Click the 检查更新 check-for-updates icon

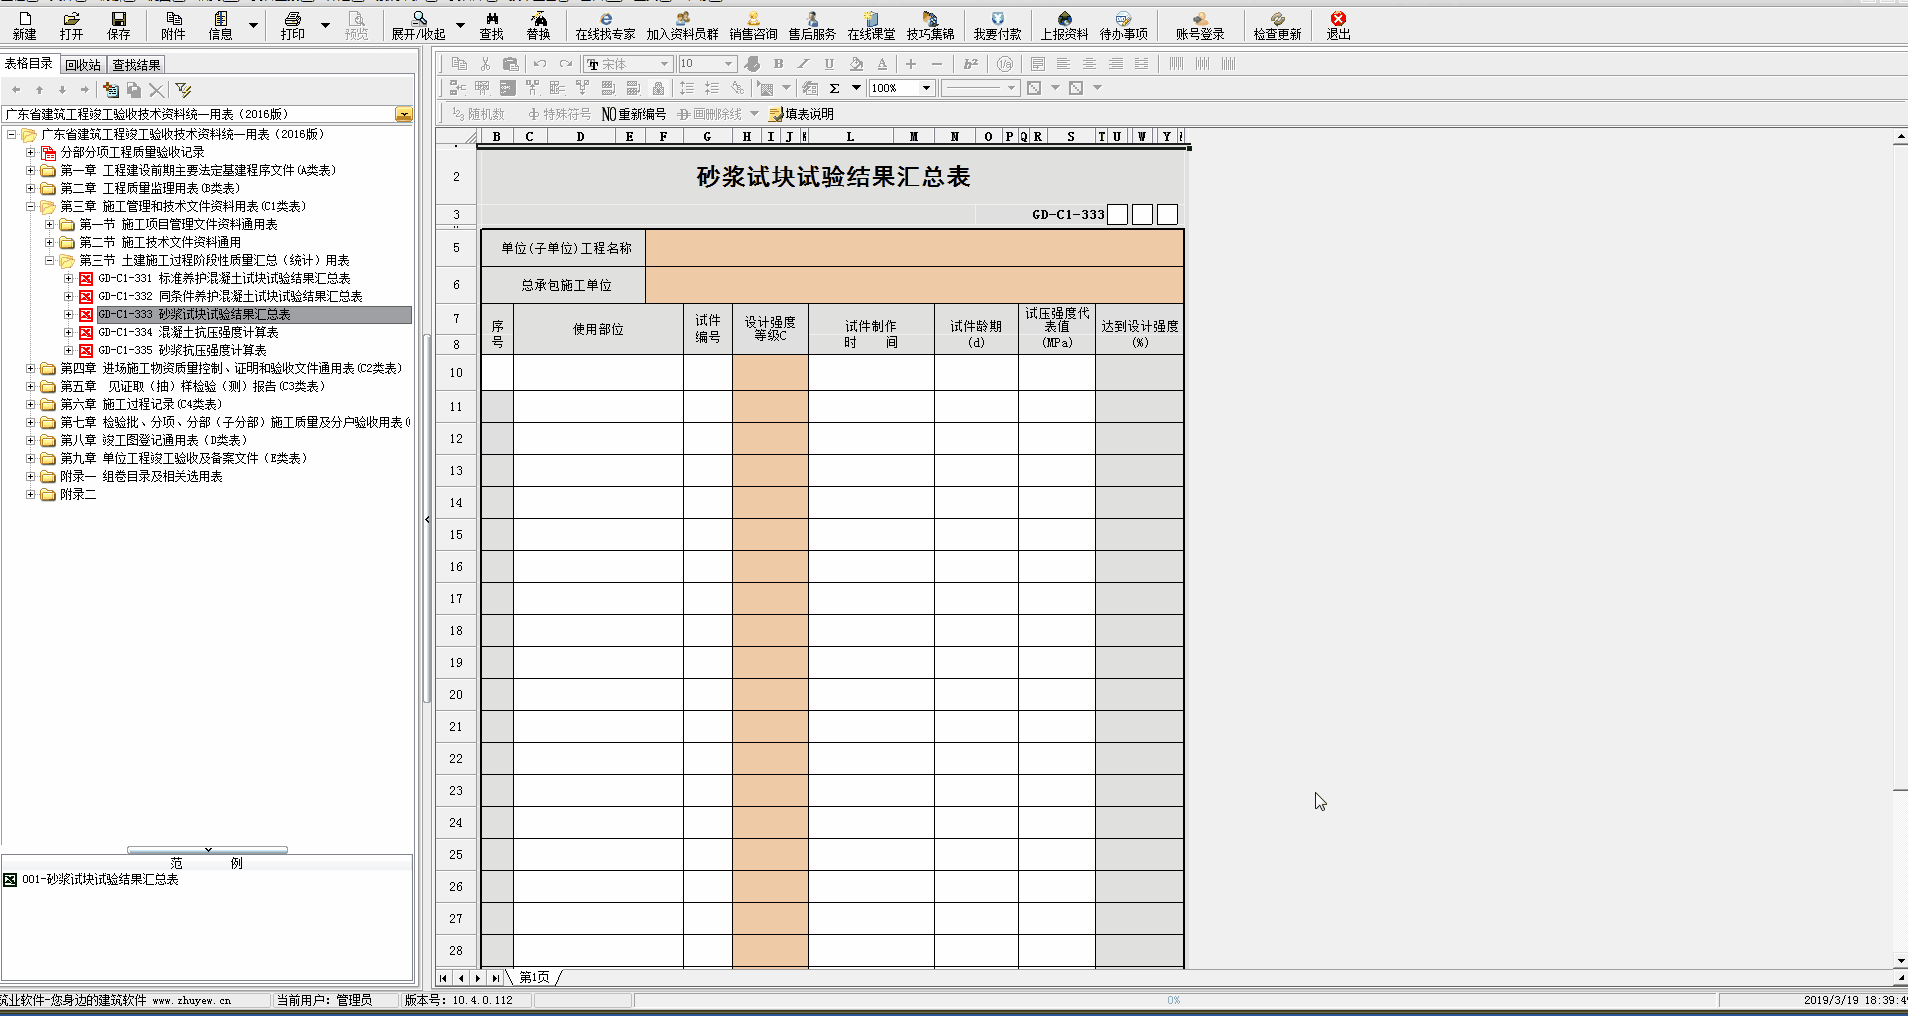coord(1277,25)
